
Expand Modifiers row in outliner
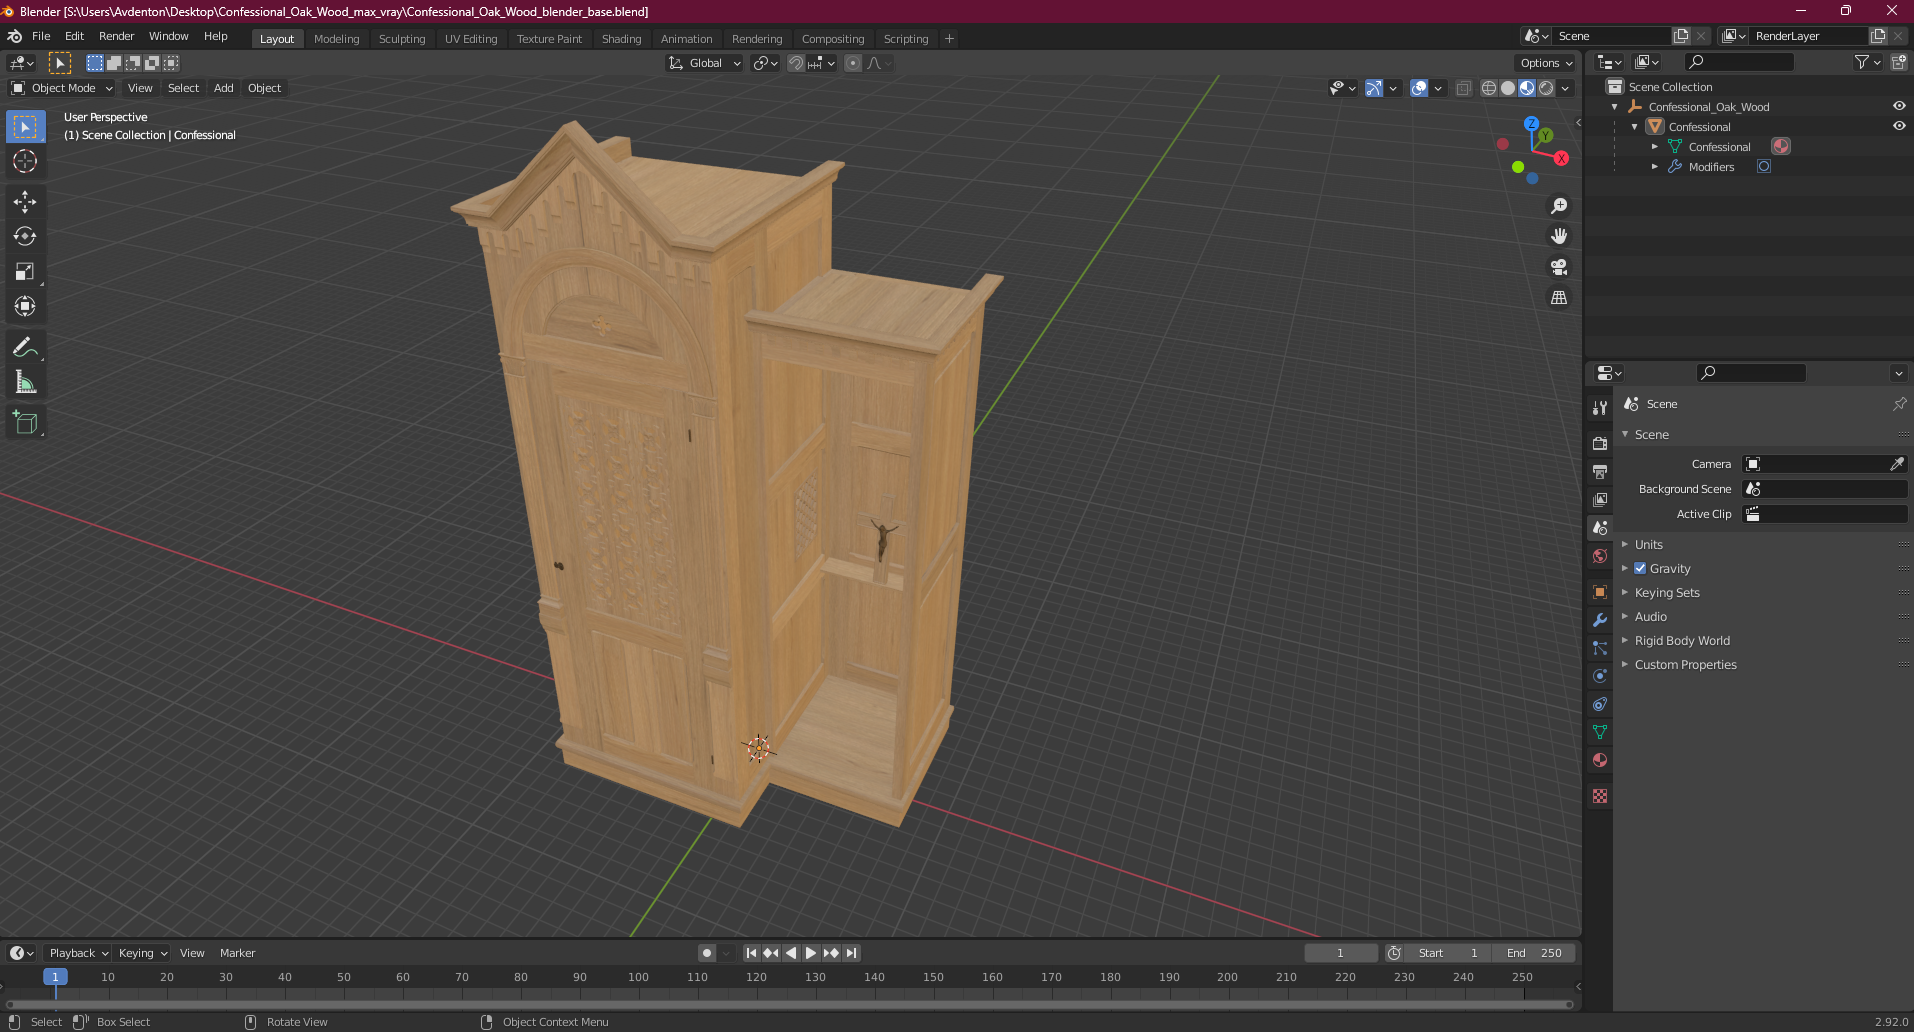(x=1655, y=167)
